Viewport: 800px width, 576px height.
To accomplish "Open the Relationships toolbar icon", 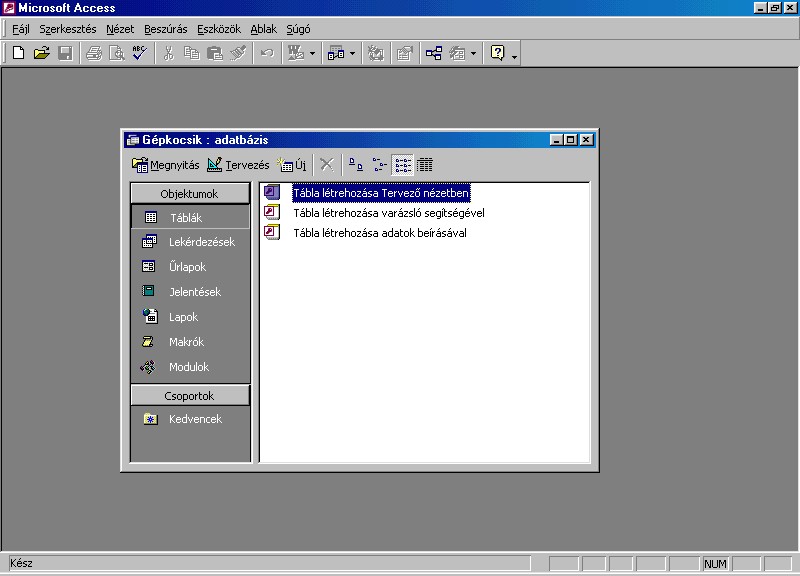I will click(434, 53).
